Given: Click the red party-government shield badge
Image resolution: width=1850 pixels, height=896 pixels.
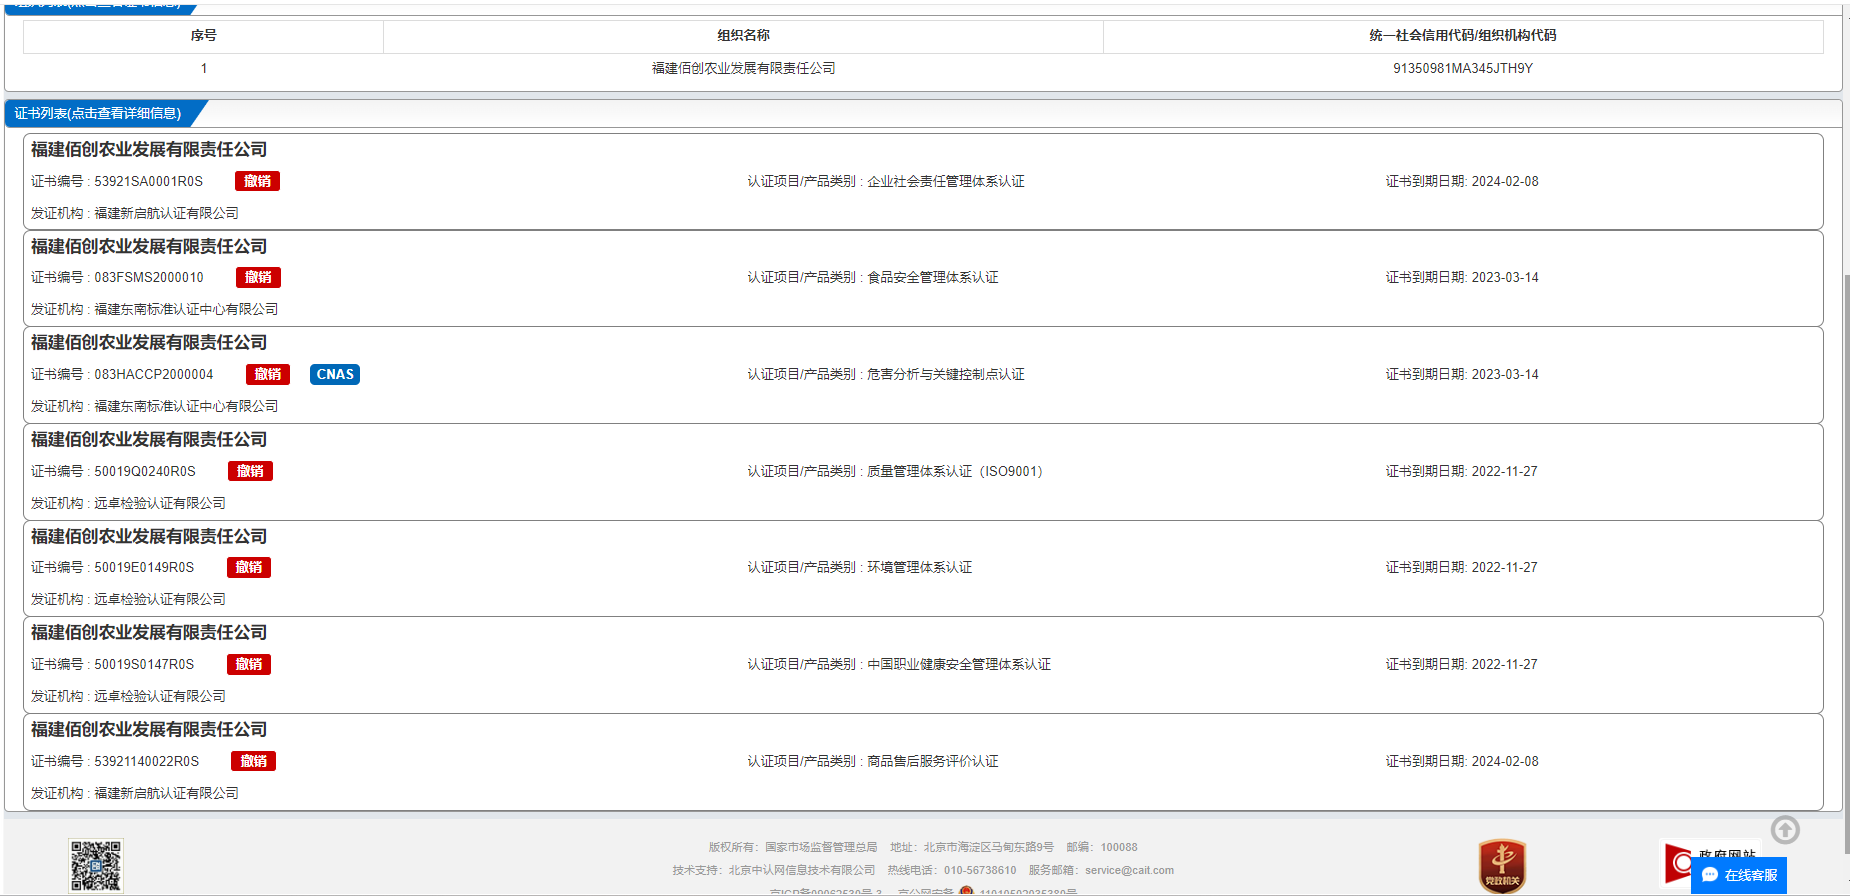Looking at the screenshot, I should [1502, 865].
